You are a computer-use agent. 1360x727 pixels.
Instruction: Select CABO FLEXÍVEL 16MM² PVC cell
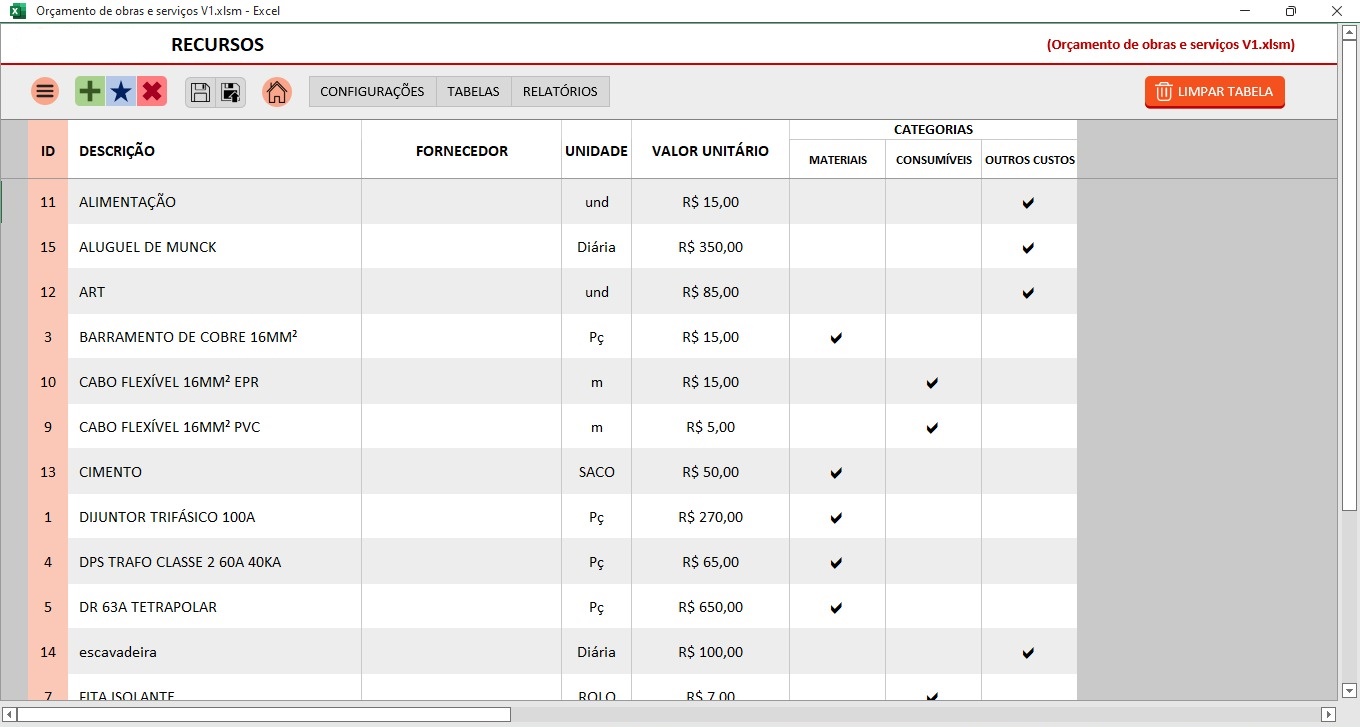coord(214,427)
